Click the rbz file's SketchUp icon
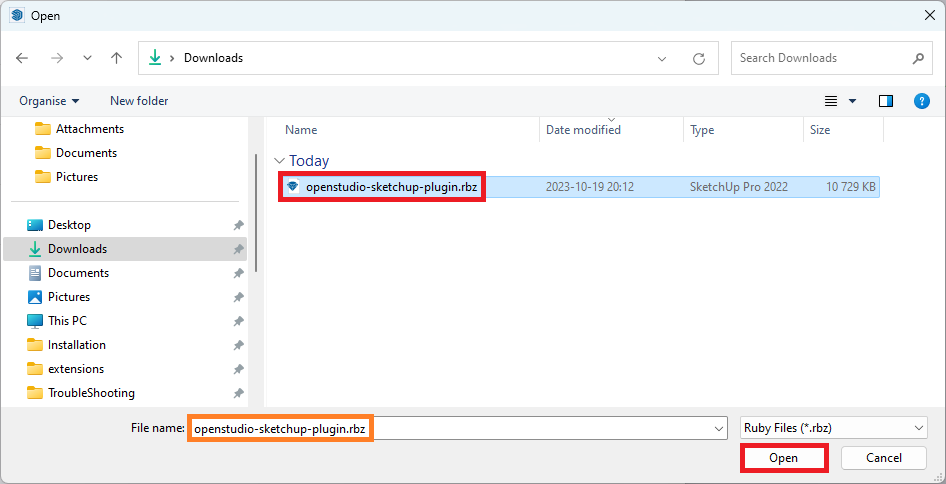The width and height of the screenshot is (946, 484). (293, 187)
